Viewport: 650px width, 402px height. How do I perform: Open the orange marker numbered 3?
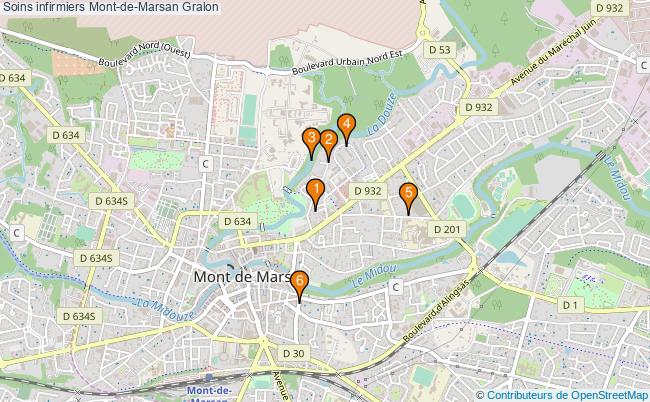pos(311,142)
